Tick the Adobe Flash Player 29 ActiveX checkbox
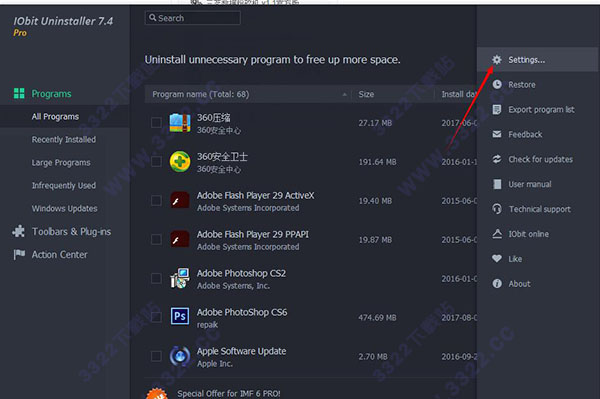Viewport: 600px width, 399px height. click(x=156, y=200)
